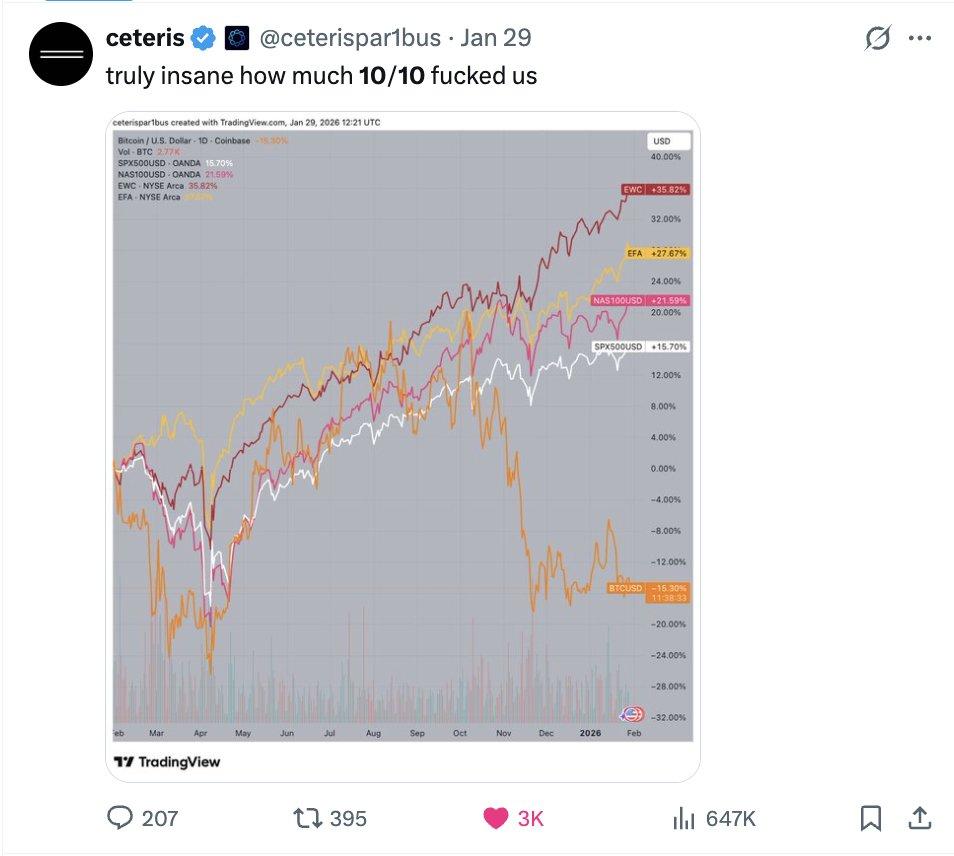The image size is (954, 856).
Task: View post analytics showing 647K views
Action: (x=684, y=818)
